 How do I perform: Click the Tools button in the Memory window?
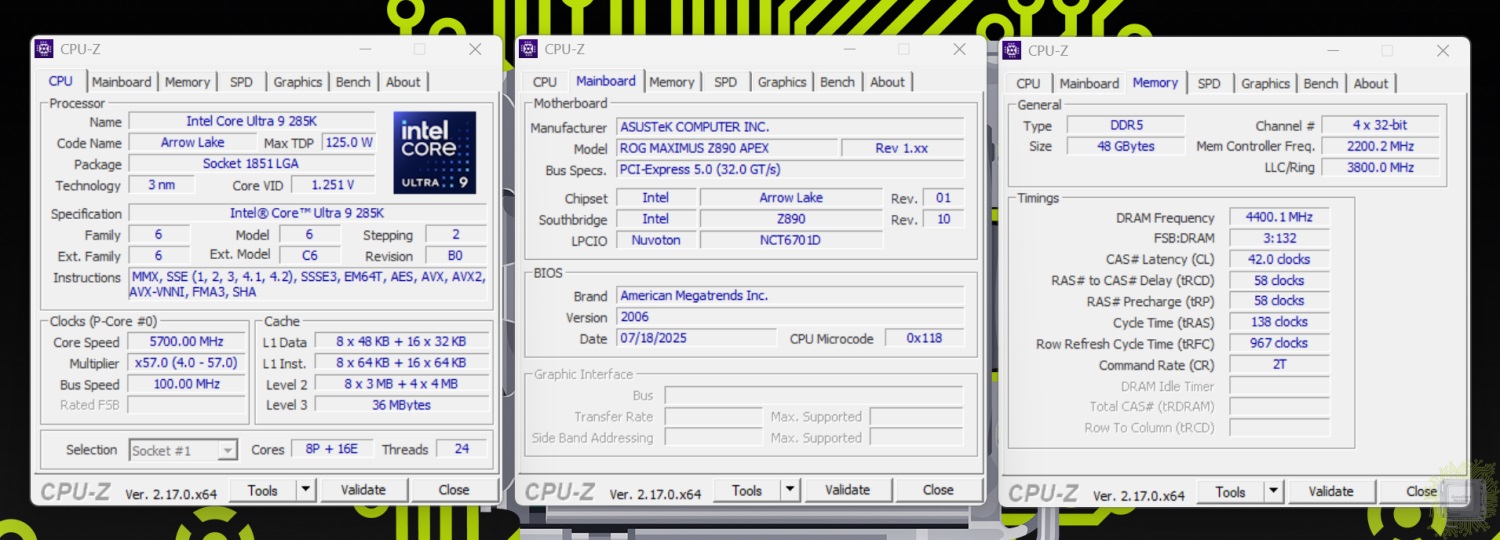click(x=1230, y=491)
